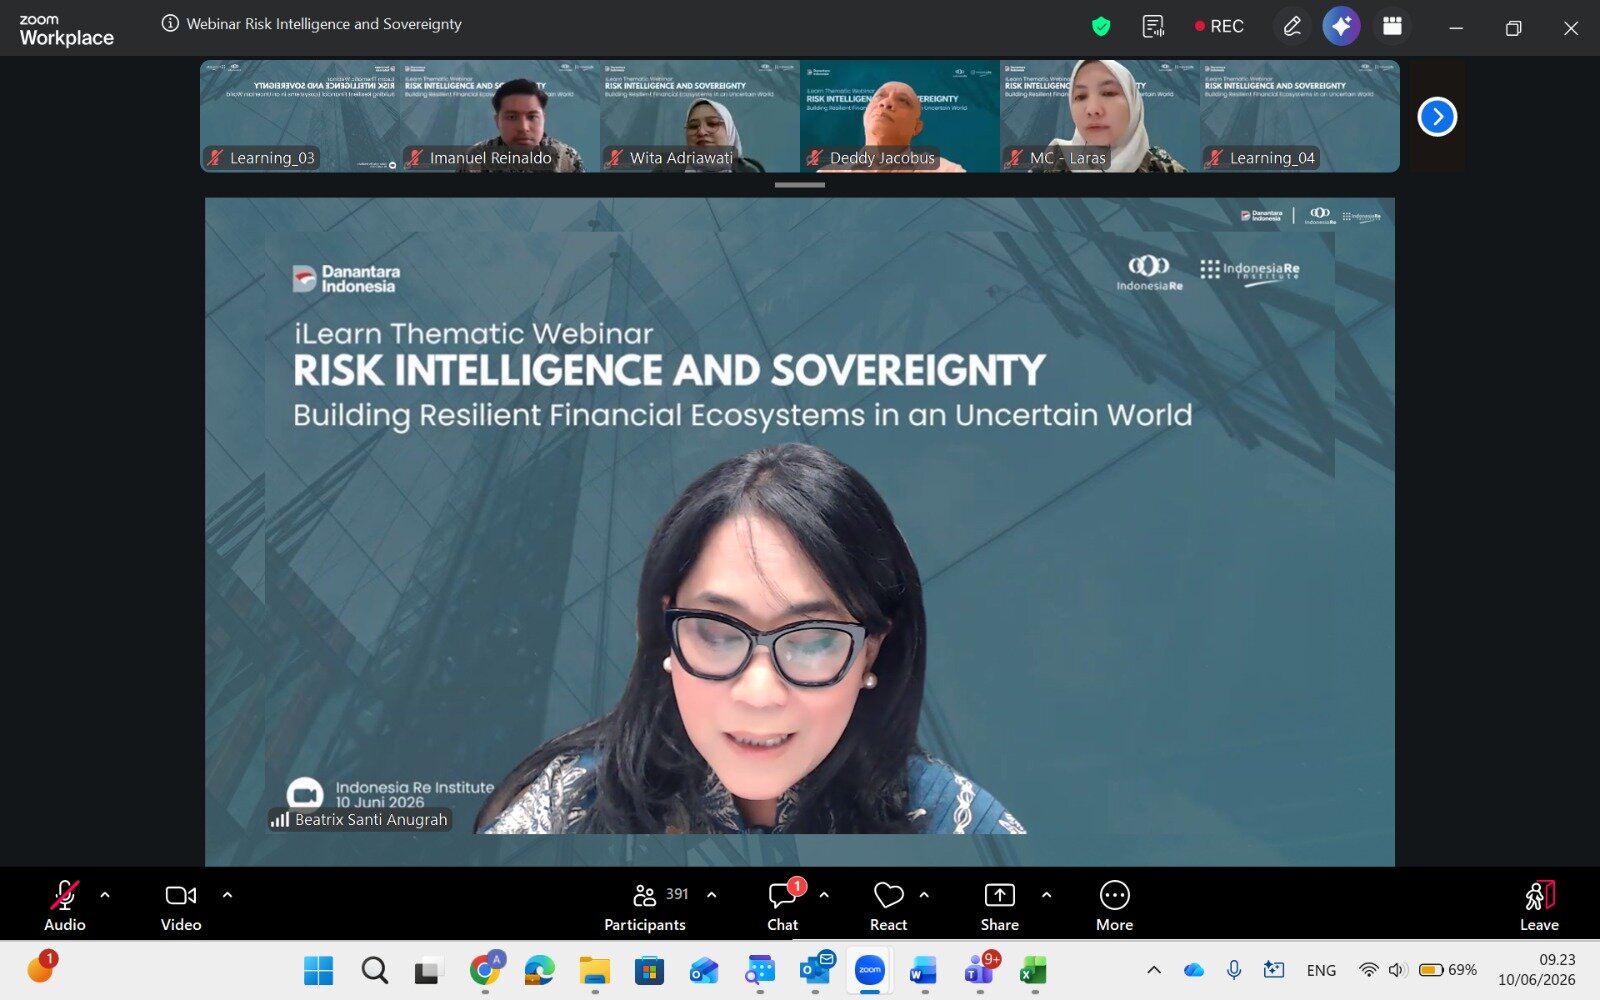Open Google Chrome from the taskbar
This screenshot has height=1000, width=1600.
coord(485,969)
